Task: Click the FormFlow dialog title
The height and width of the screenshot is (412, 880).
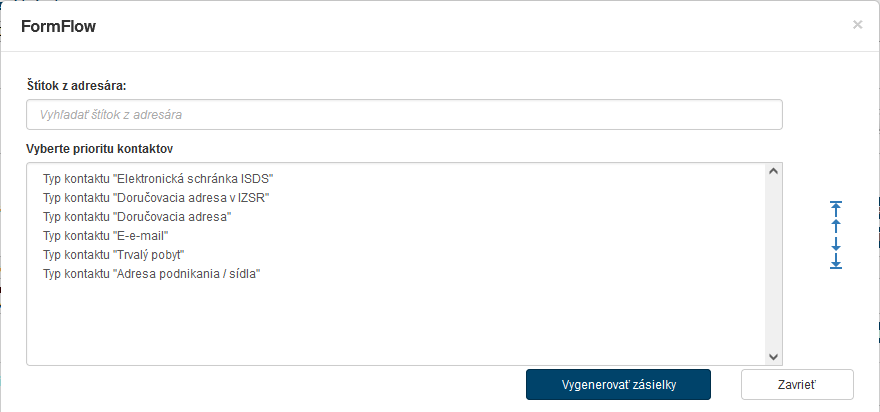Action: coord(58,26)
